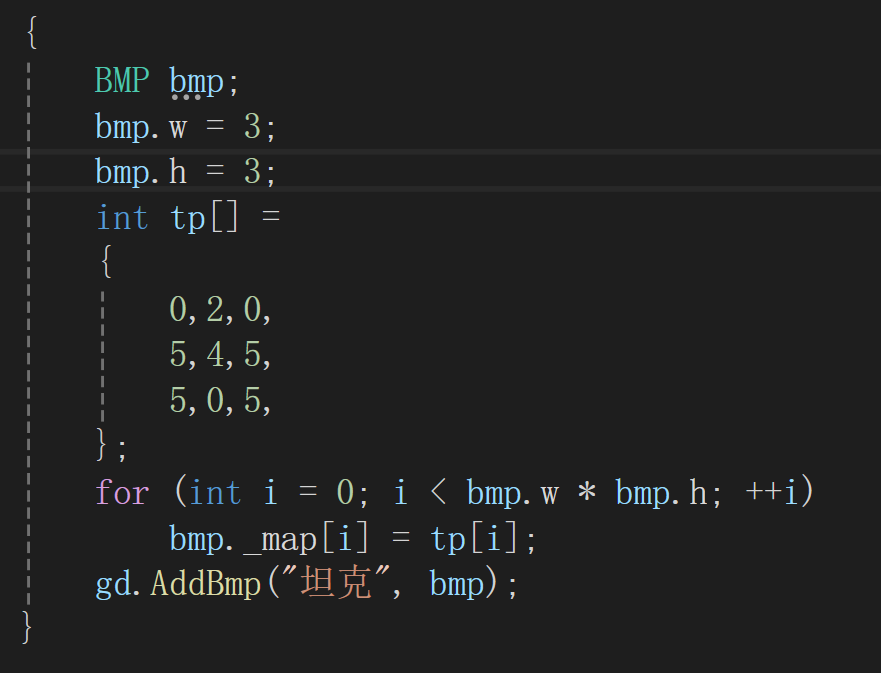This screenshot has height=673, width=881.
Task: Click the opening brace of the array initializer
Action: pyautogui.click(x=106, y=261)
